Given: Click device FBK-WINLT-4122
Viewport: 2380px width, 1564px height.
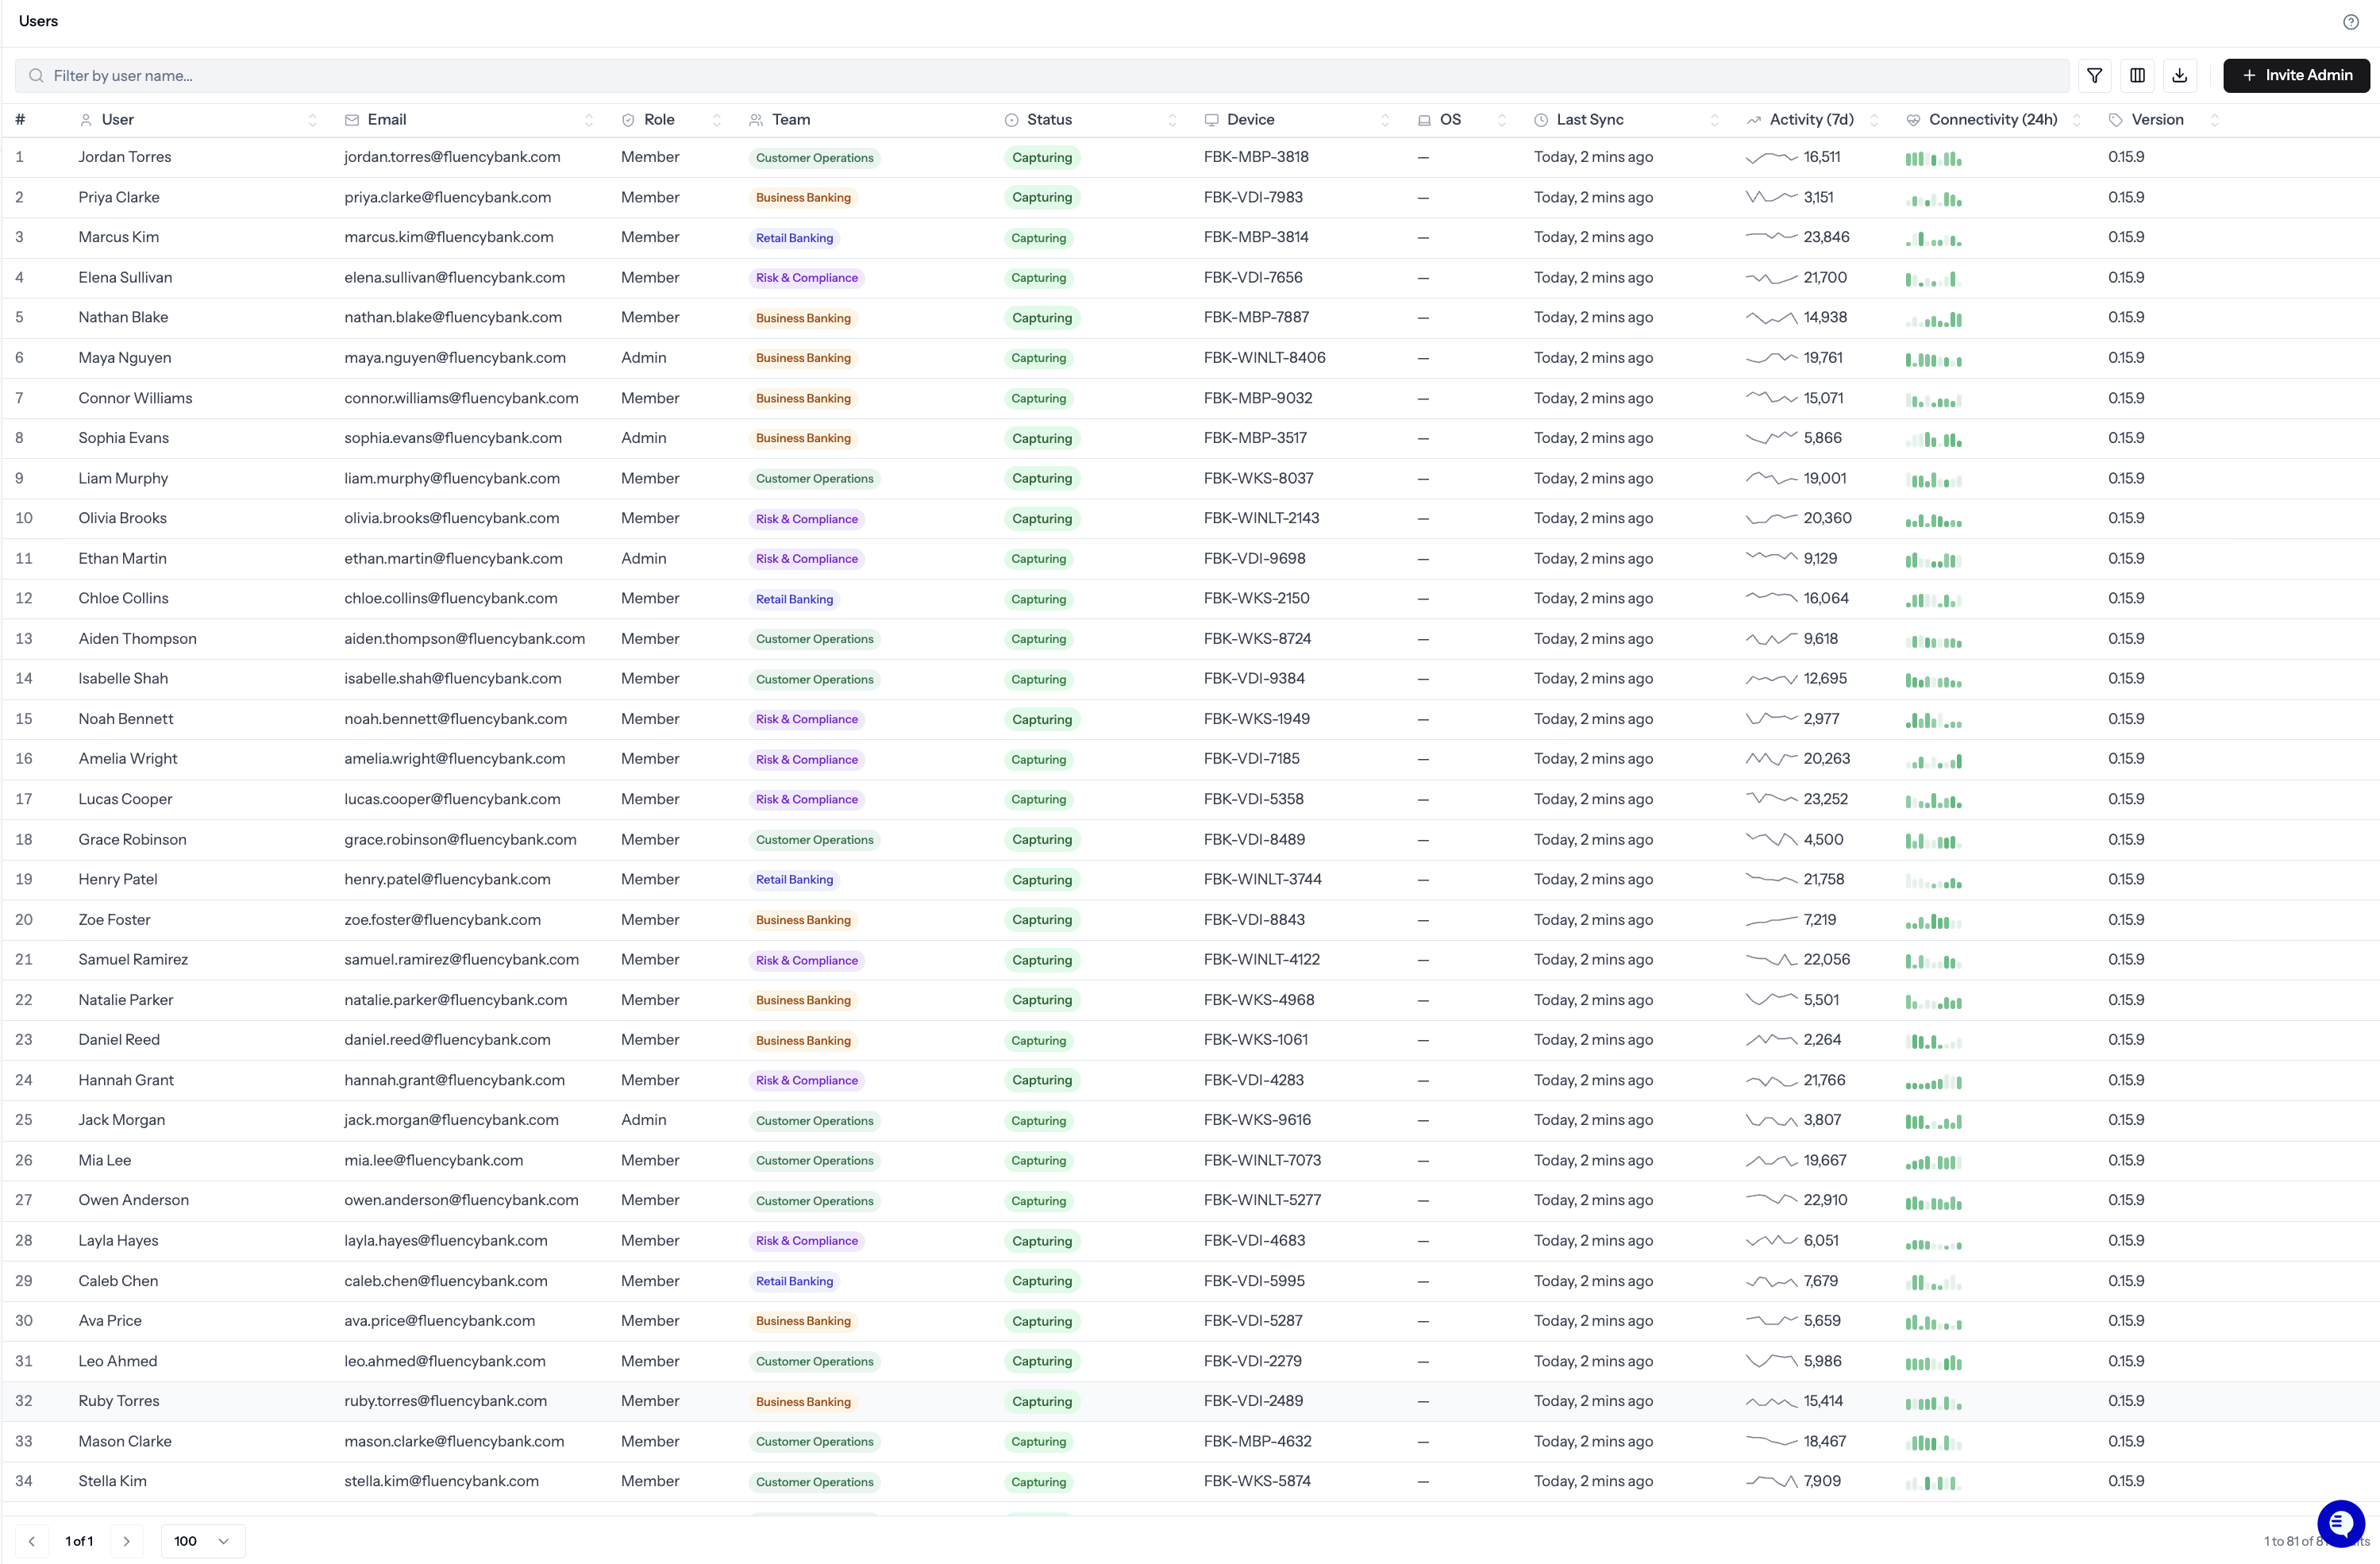Looking at the screenshot, I should coord(1262,959).
